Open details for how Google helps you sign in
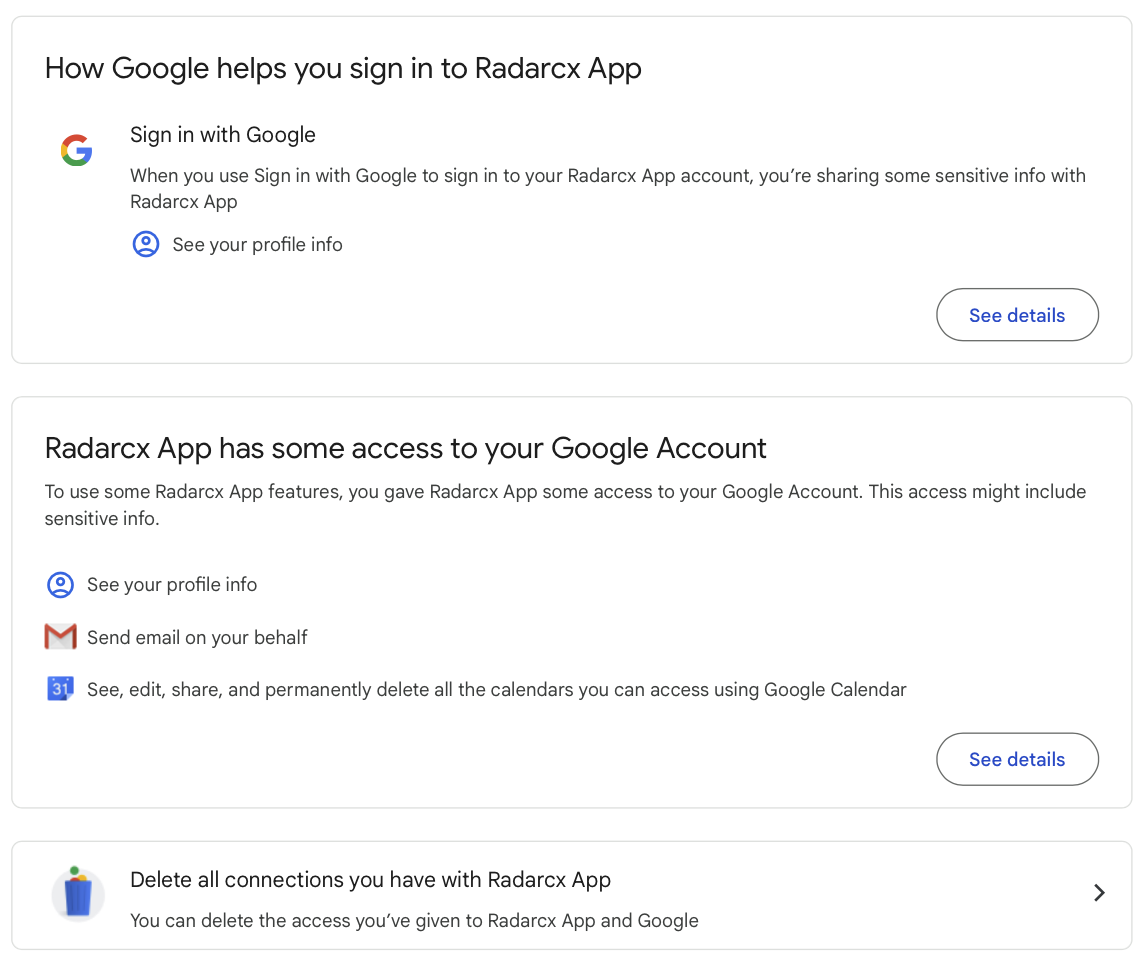1141x959 pixels. (x=1017, y=314)
